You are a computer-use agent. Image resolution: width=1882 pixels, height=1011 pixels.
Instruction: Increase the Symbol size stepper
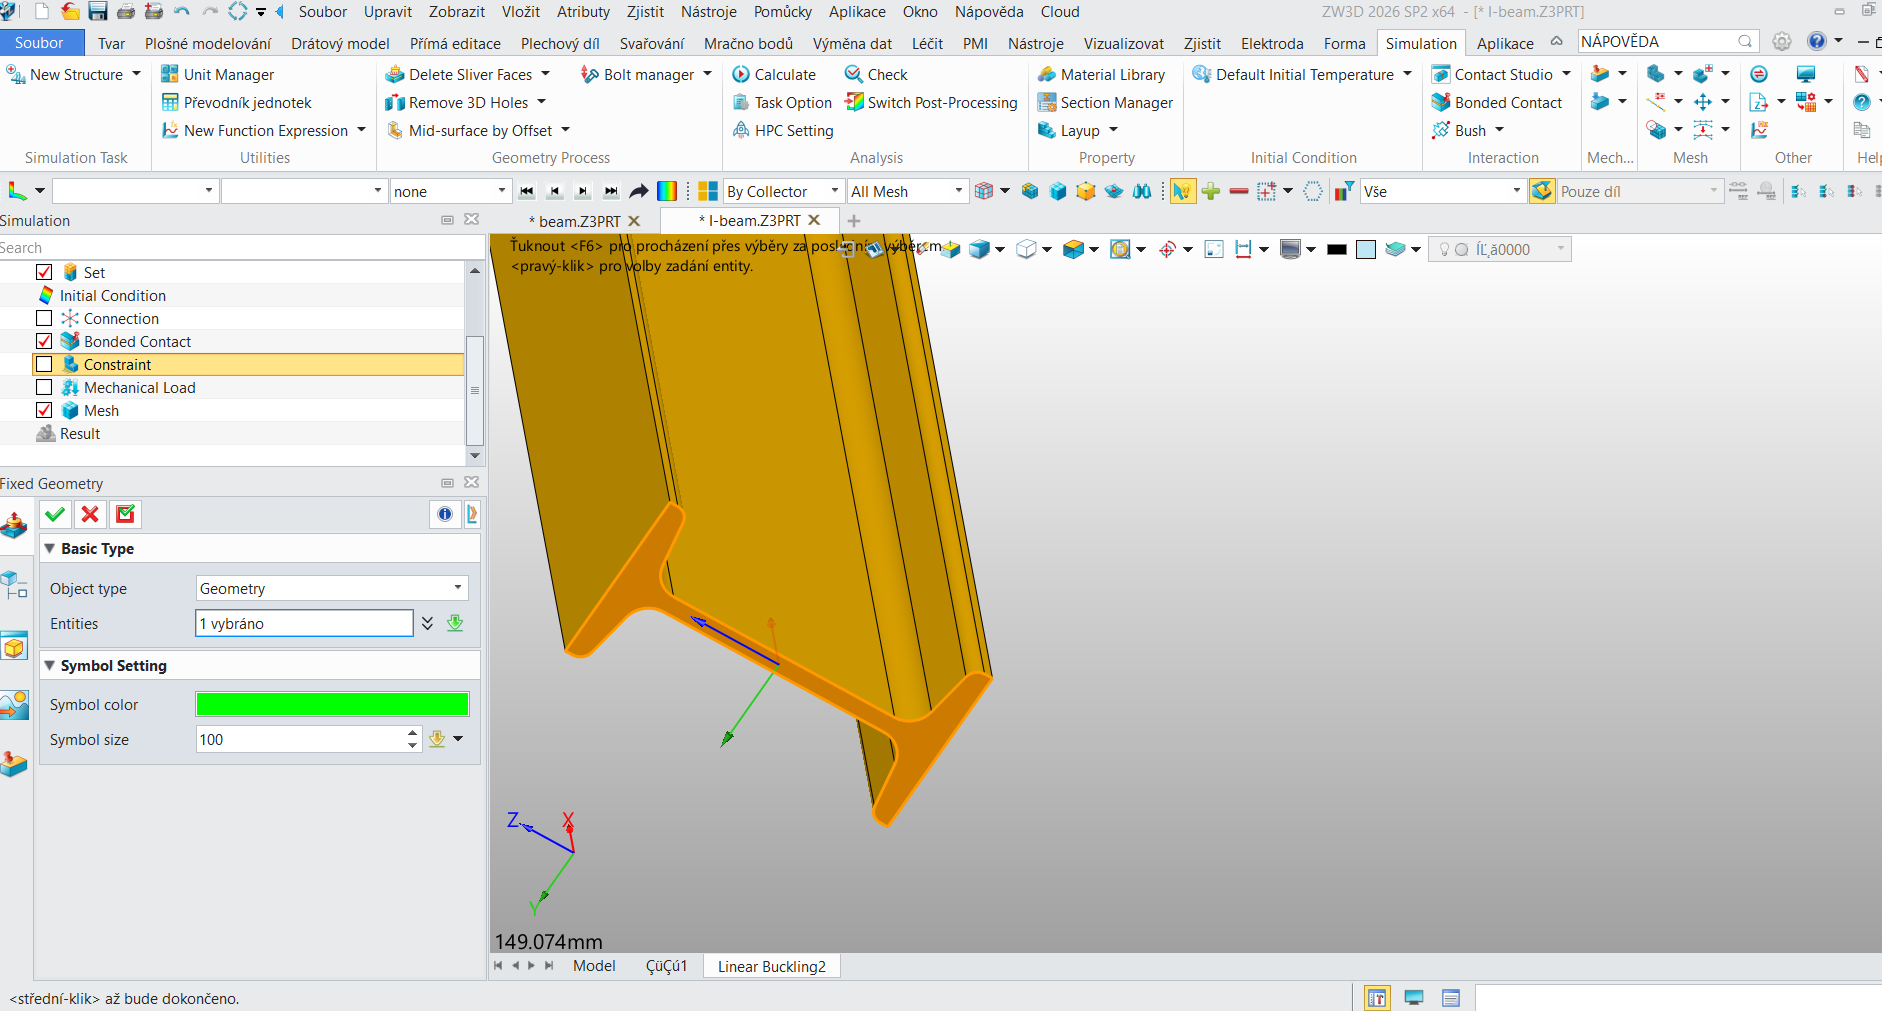tap(412, 733)
